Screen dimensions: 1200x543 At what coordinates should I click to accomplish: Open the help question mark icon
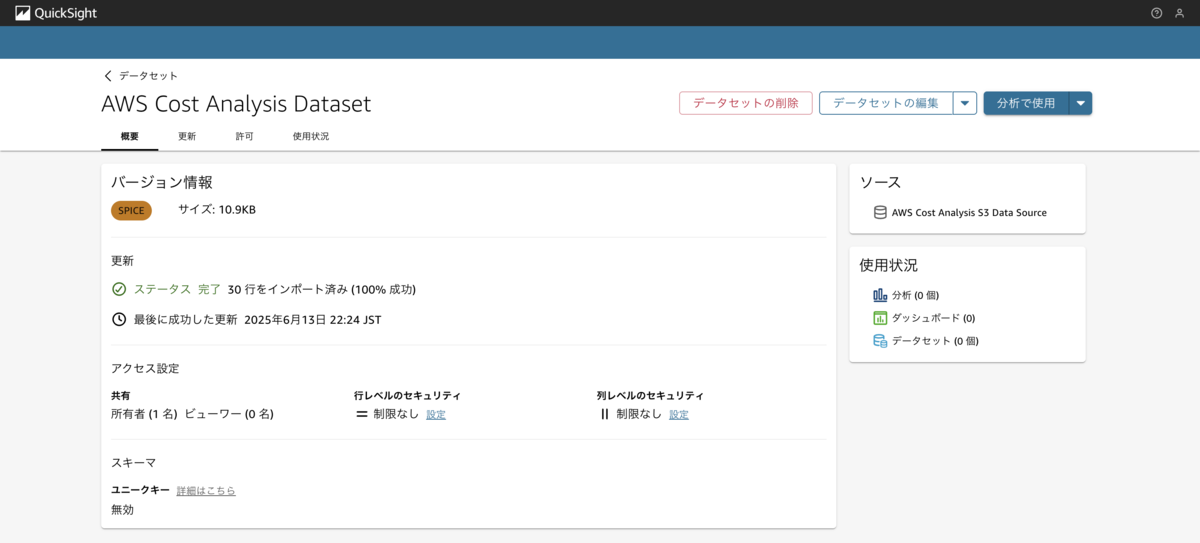(1157, 13)
